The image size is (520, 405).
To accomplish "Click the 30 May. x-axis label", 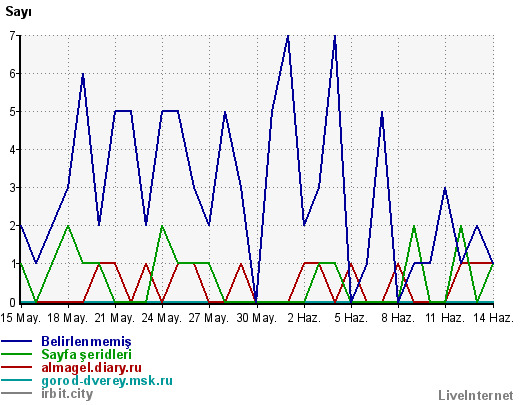I will [257, 318].
